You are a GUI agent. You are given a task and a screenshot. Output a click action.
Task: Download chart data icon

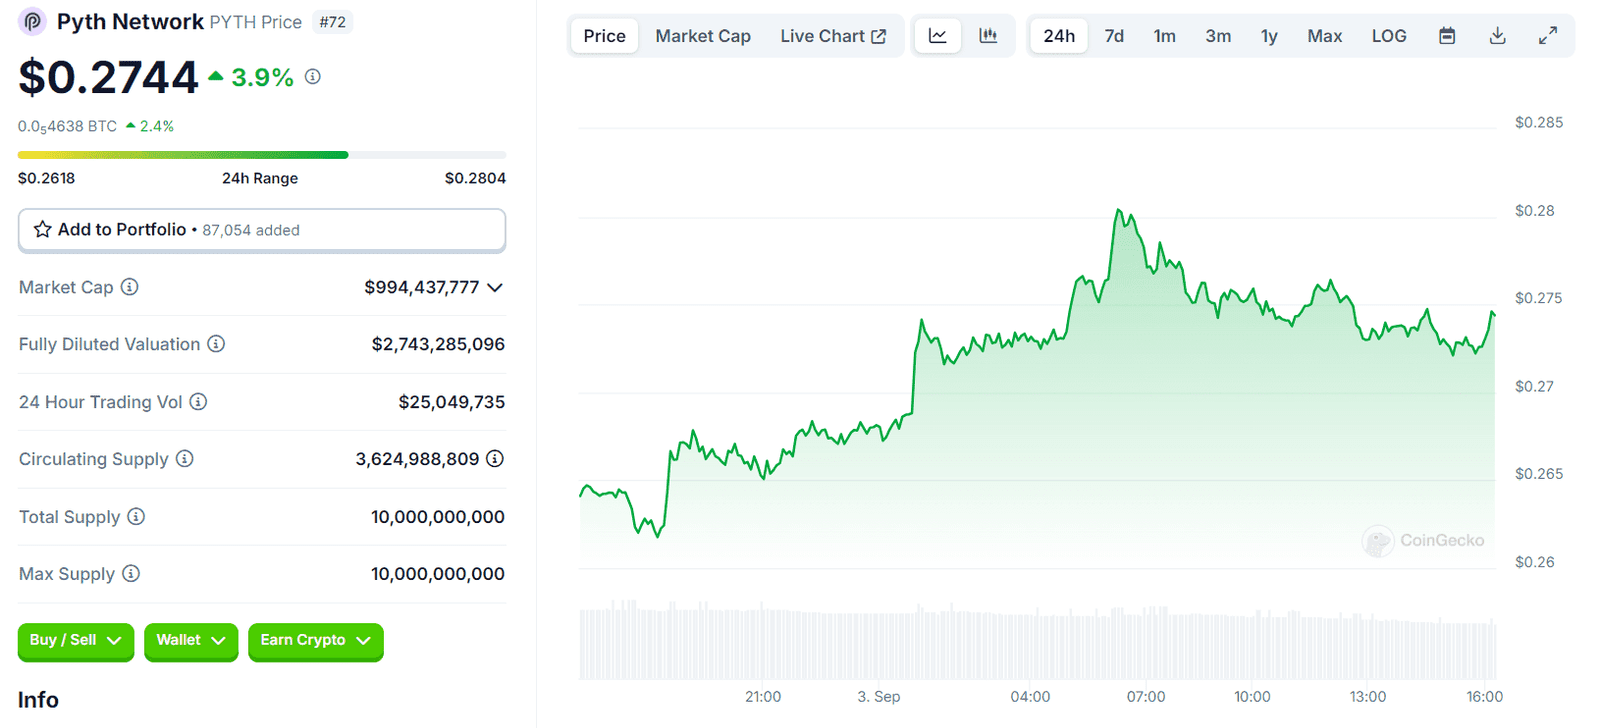click(x=1497, y=36)
